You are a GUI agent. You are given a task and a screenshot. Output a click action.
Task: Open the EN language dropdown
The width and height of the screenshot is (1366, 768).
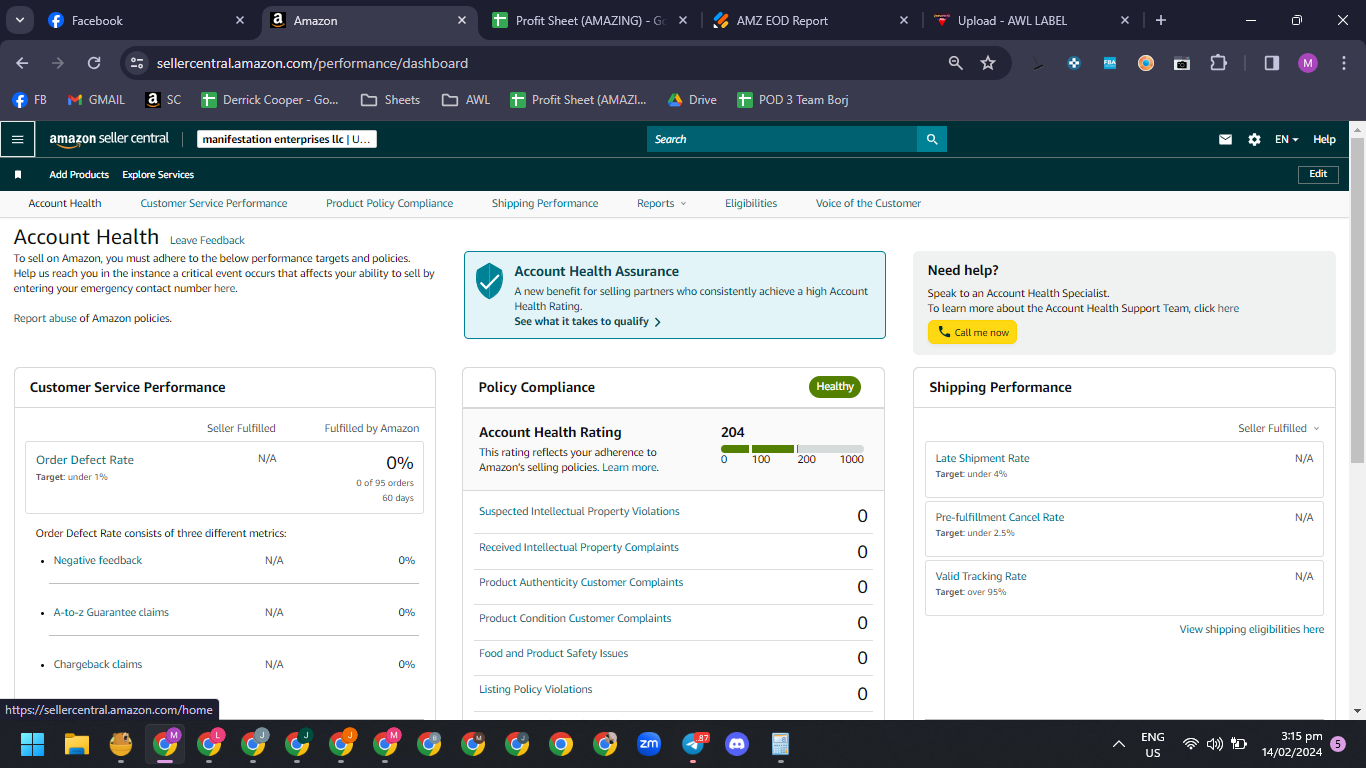point(1286,140)
